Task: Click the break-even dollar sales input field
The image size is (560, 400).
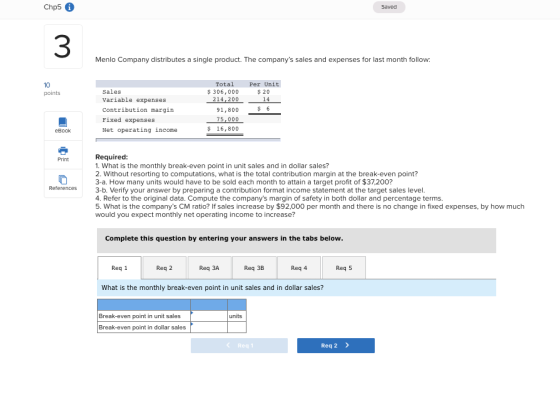Action: pyautogui.click(x=209, y=327)
